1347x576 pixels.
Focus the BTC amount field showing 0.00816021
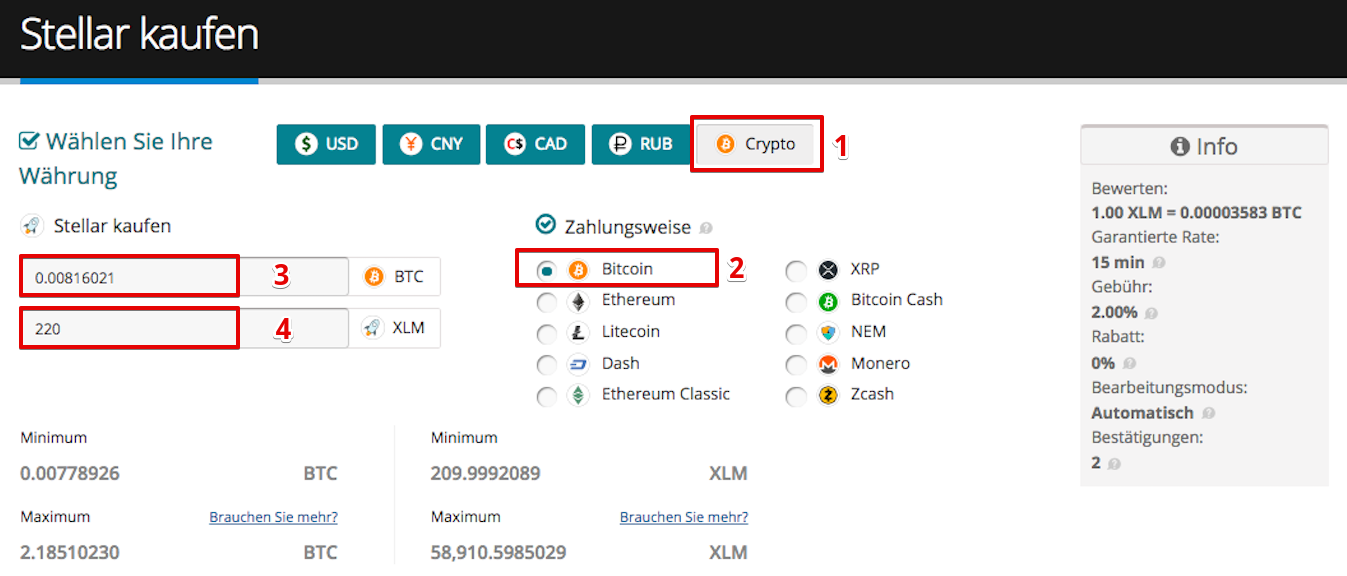click(x=184, y=277)
